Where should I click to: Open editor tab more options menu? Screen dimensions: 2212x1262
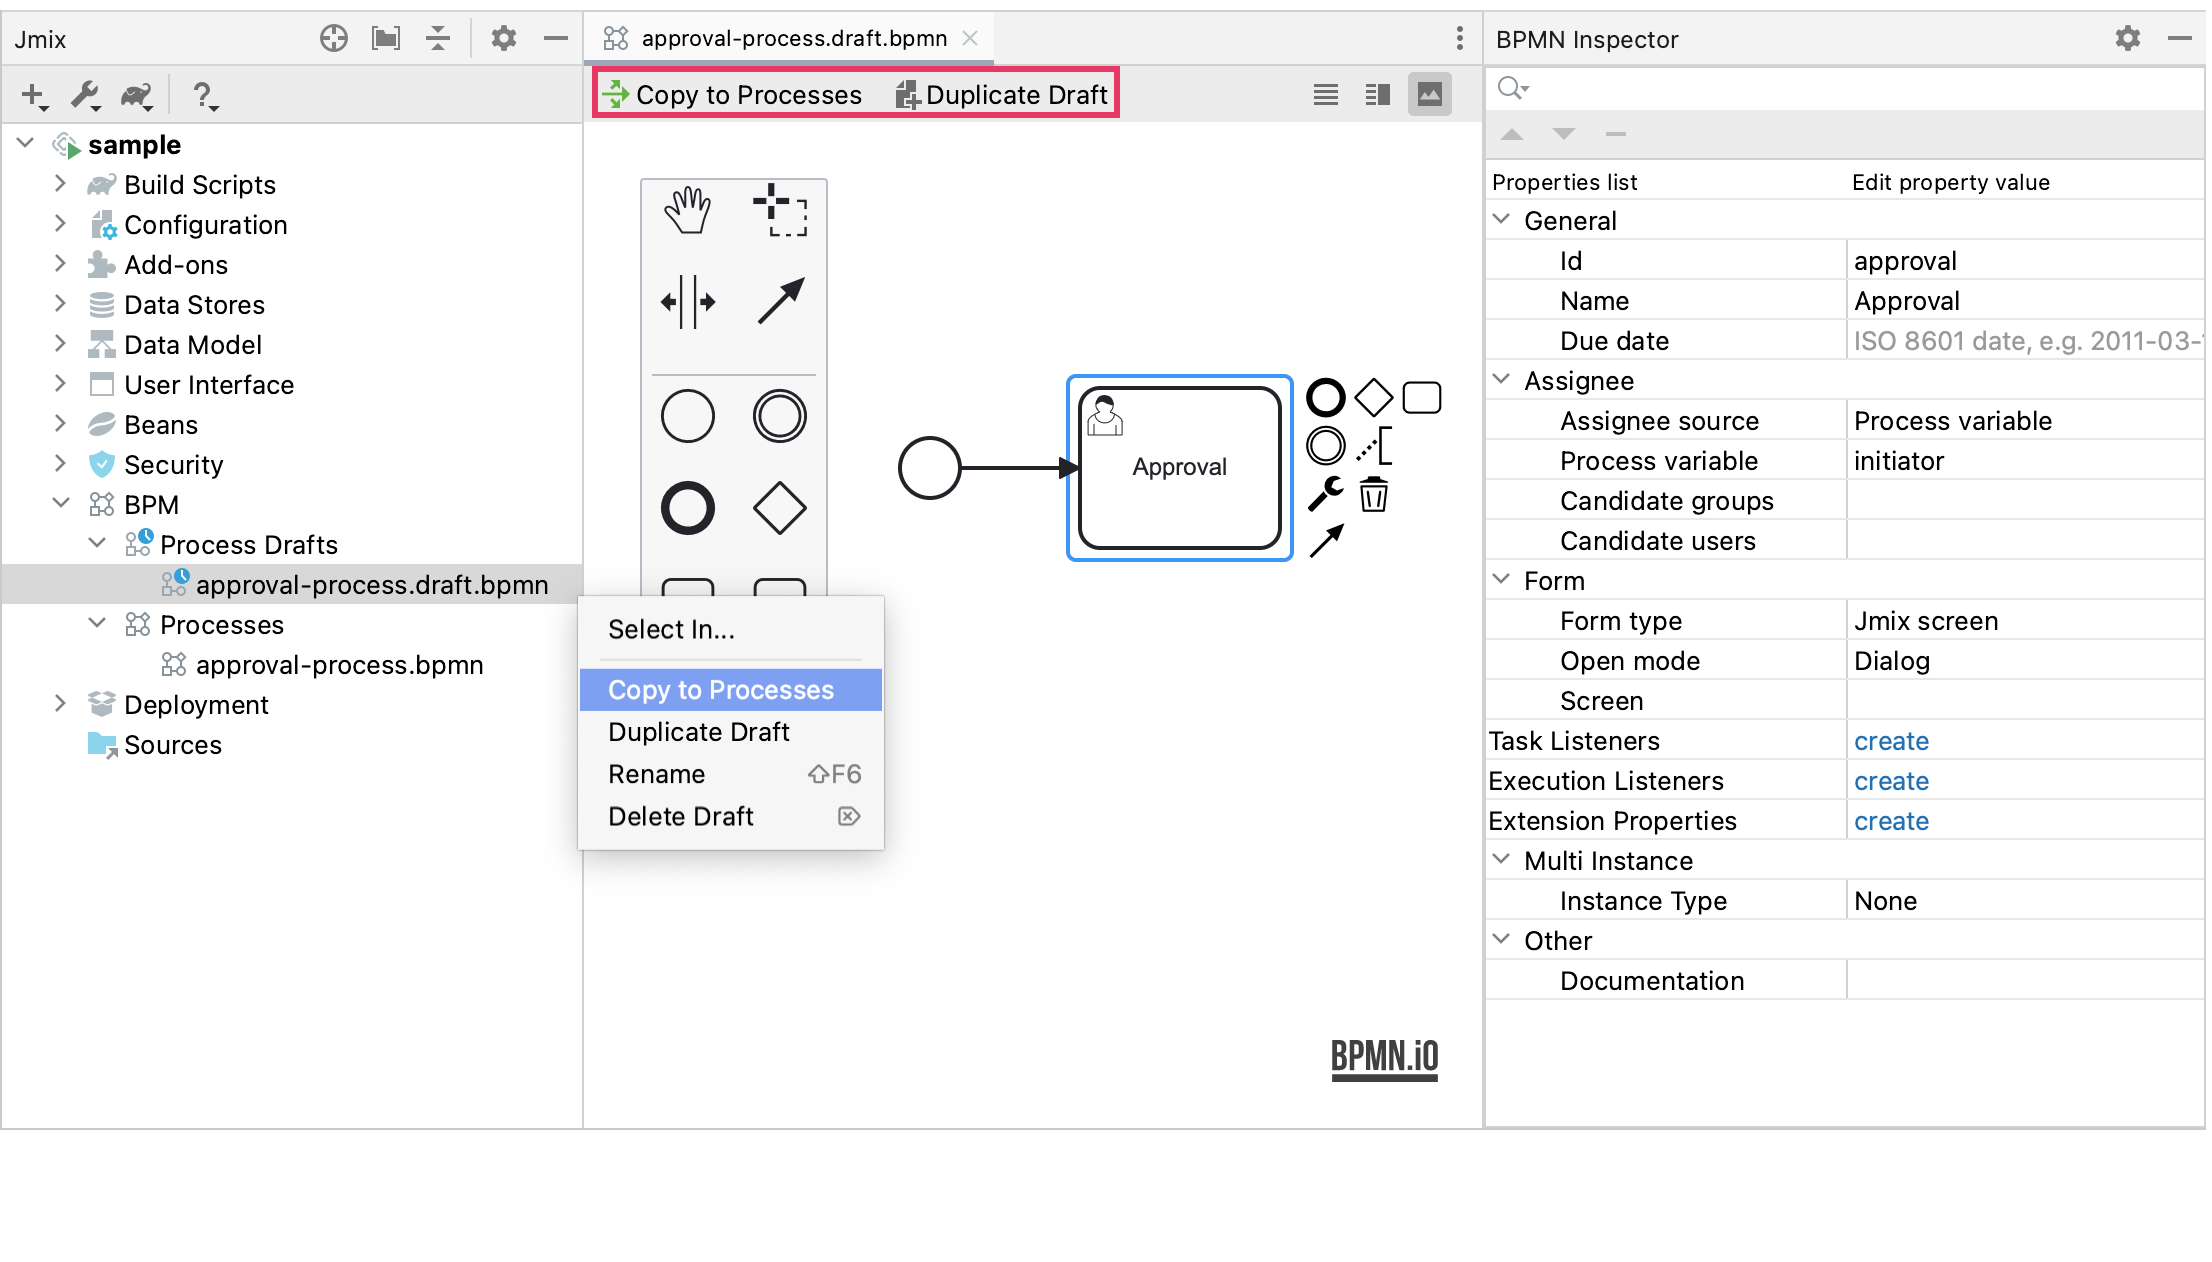pos(1460,38)
